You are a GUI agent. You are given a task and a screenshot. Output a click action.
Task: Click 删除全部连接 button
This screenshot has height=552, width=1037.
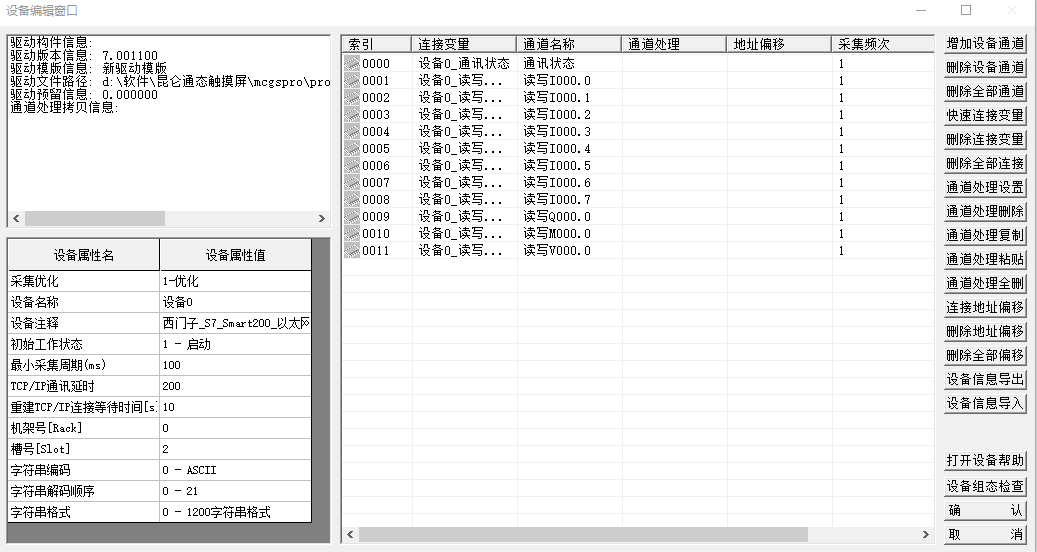pos(985,163)
